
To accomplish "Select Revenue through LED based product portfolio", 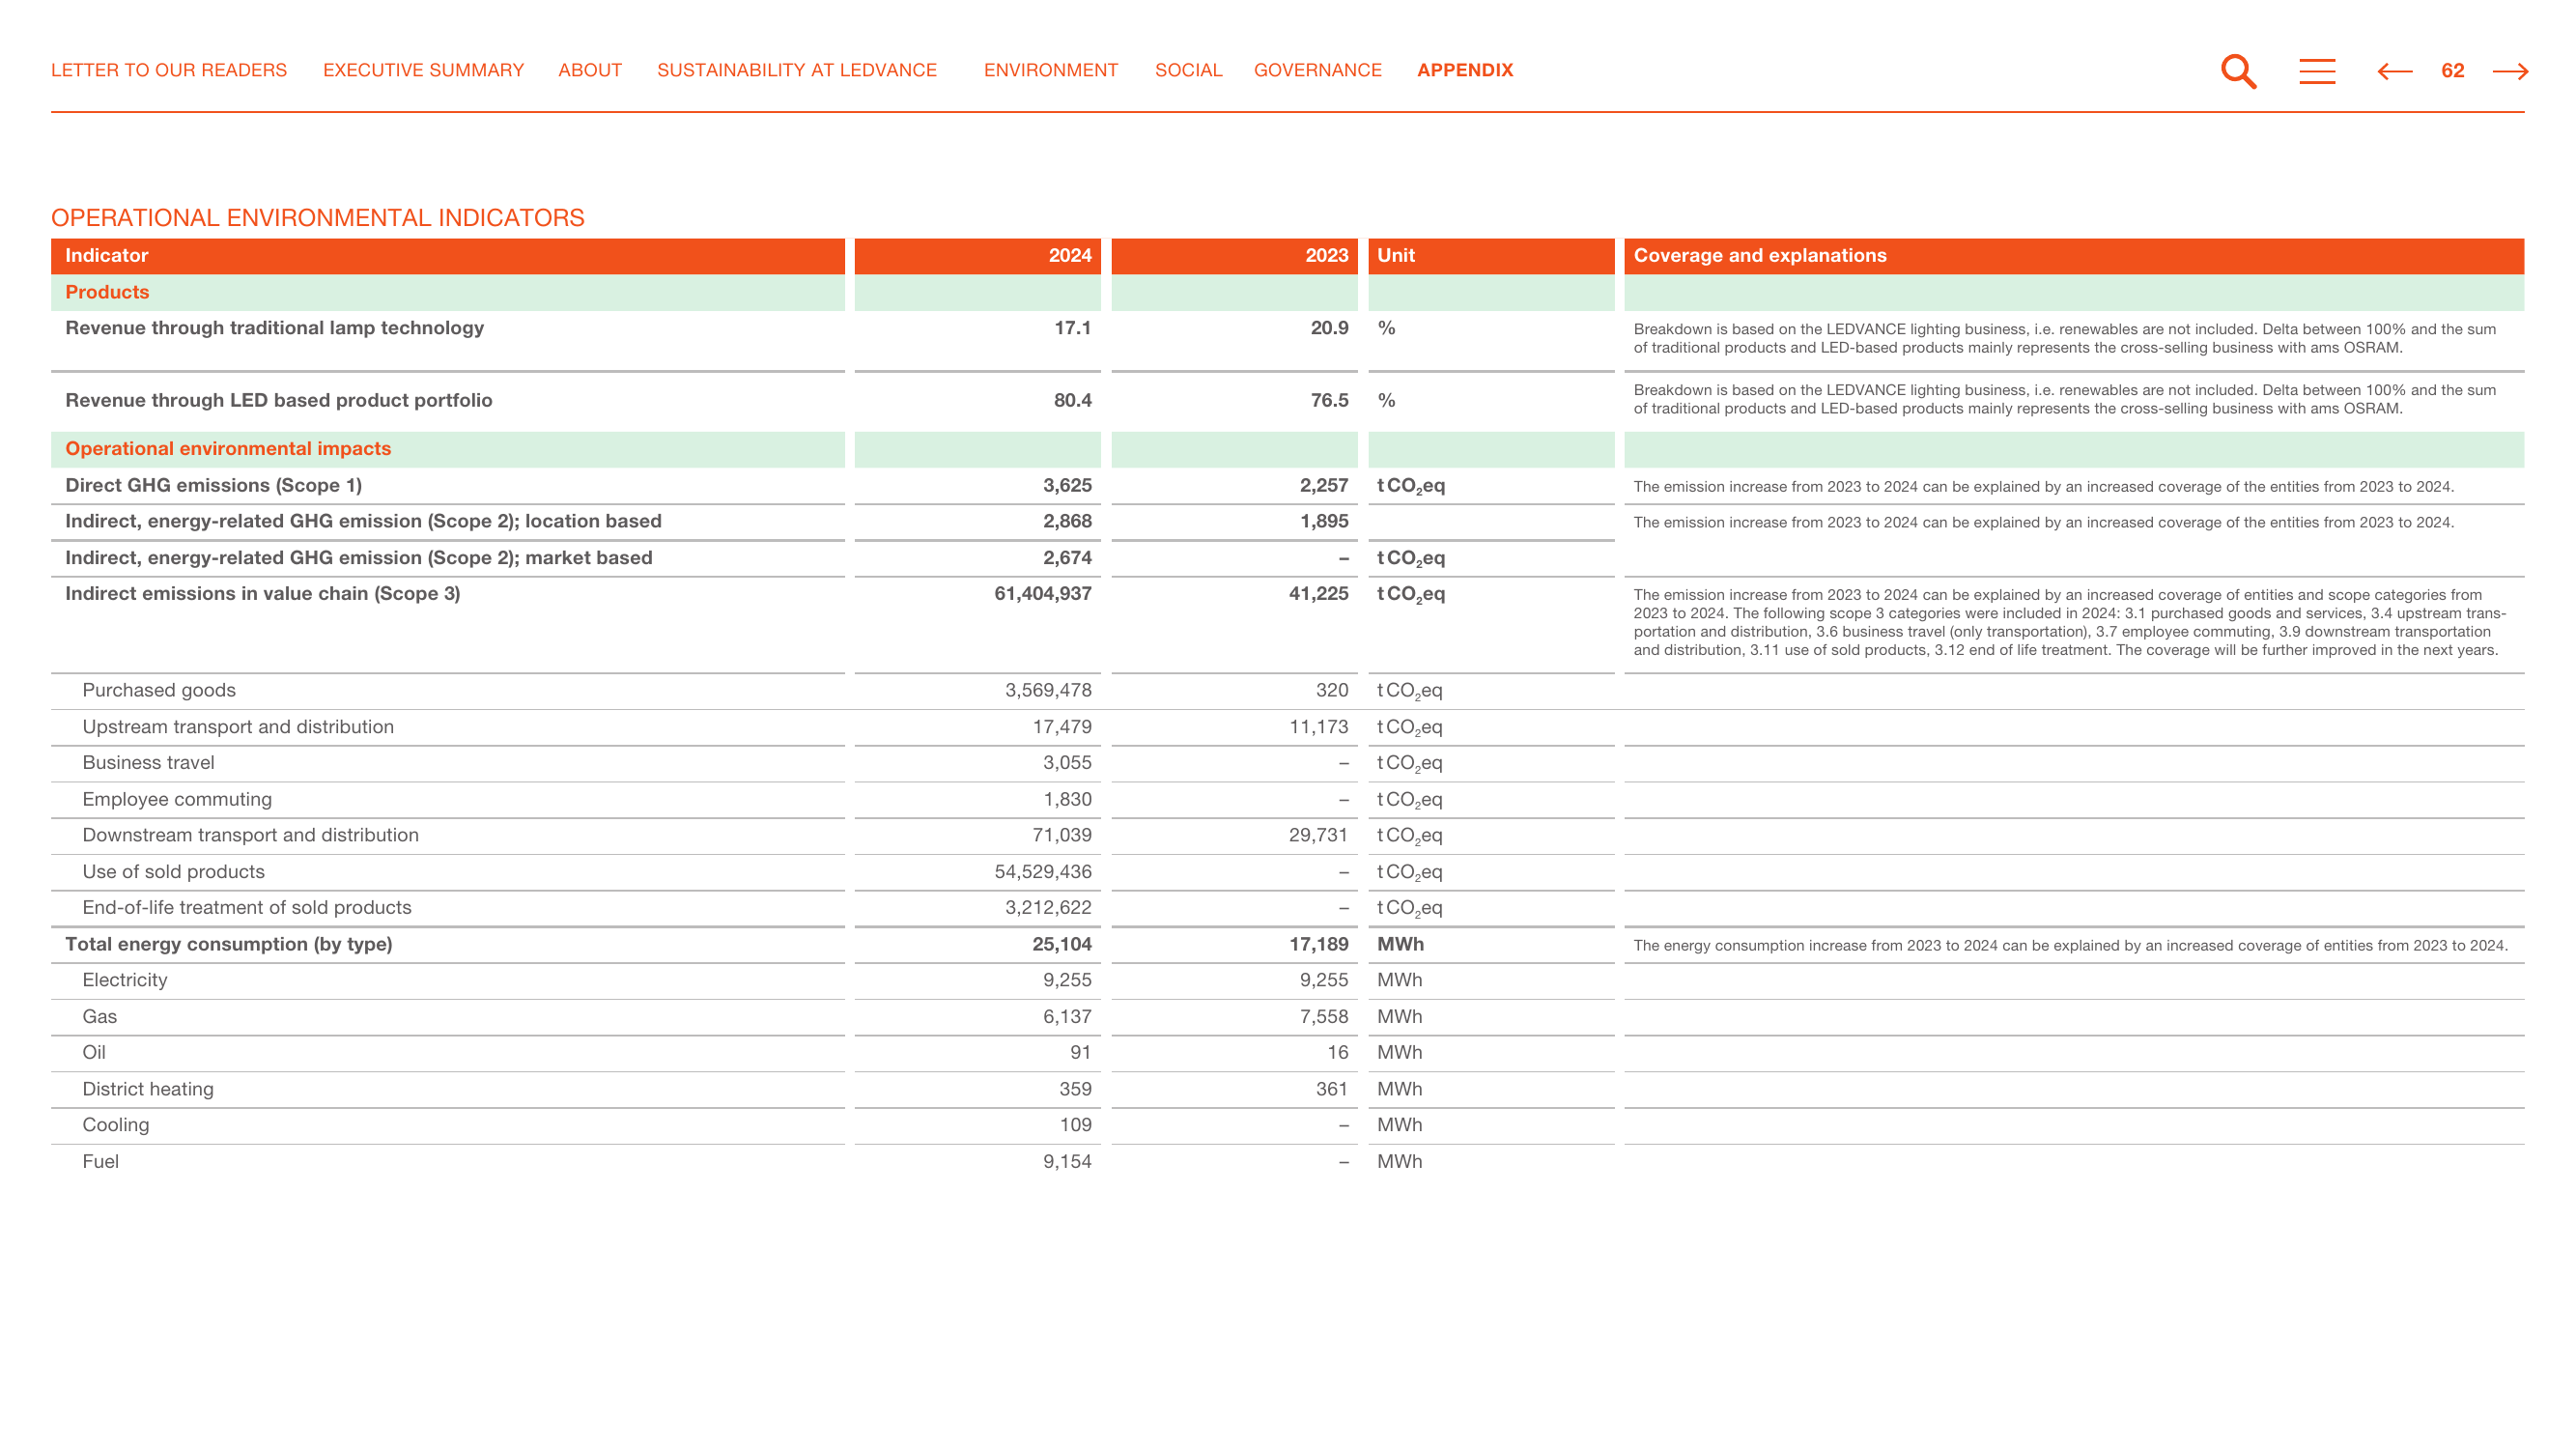I will pos(278,400).
